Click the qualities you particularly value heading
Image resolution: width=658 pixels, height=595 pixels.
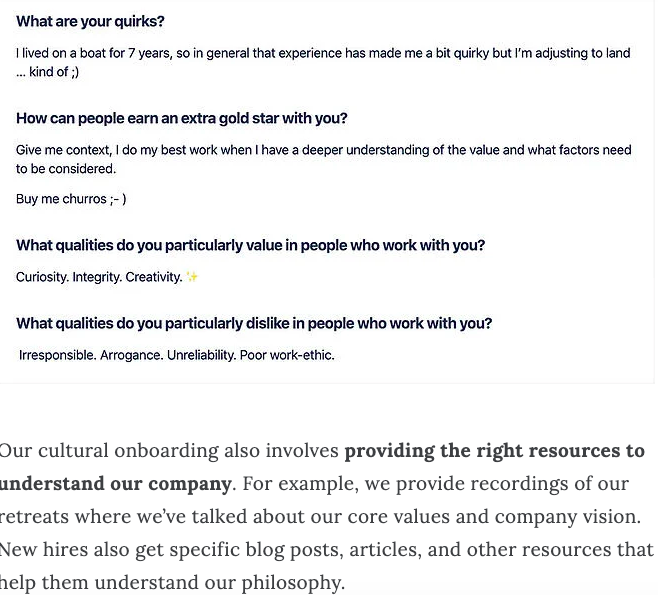click(x=251, y=245)
